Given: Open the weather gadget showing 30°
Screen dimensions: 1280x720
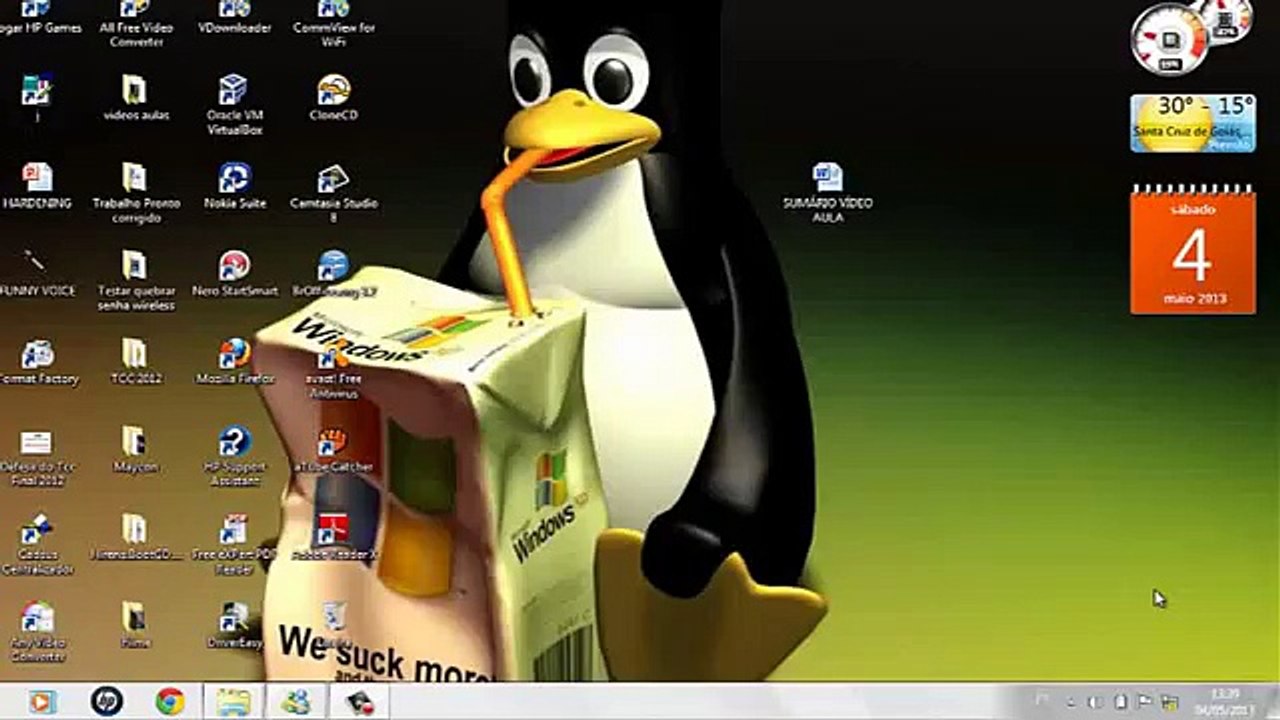Looking at the screenshot, I should click(x=1192, y=123).
